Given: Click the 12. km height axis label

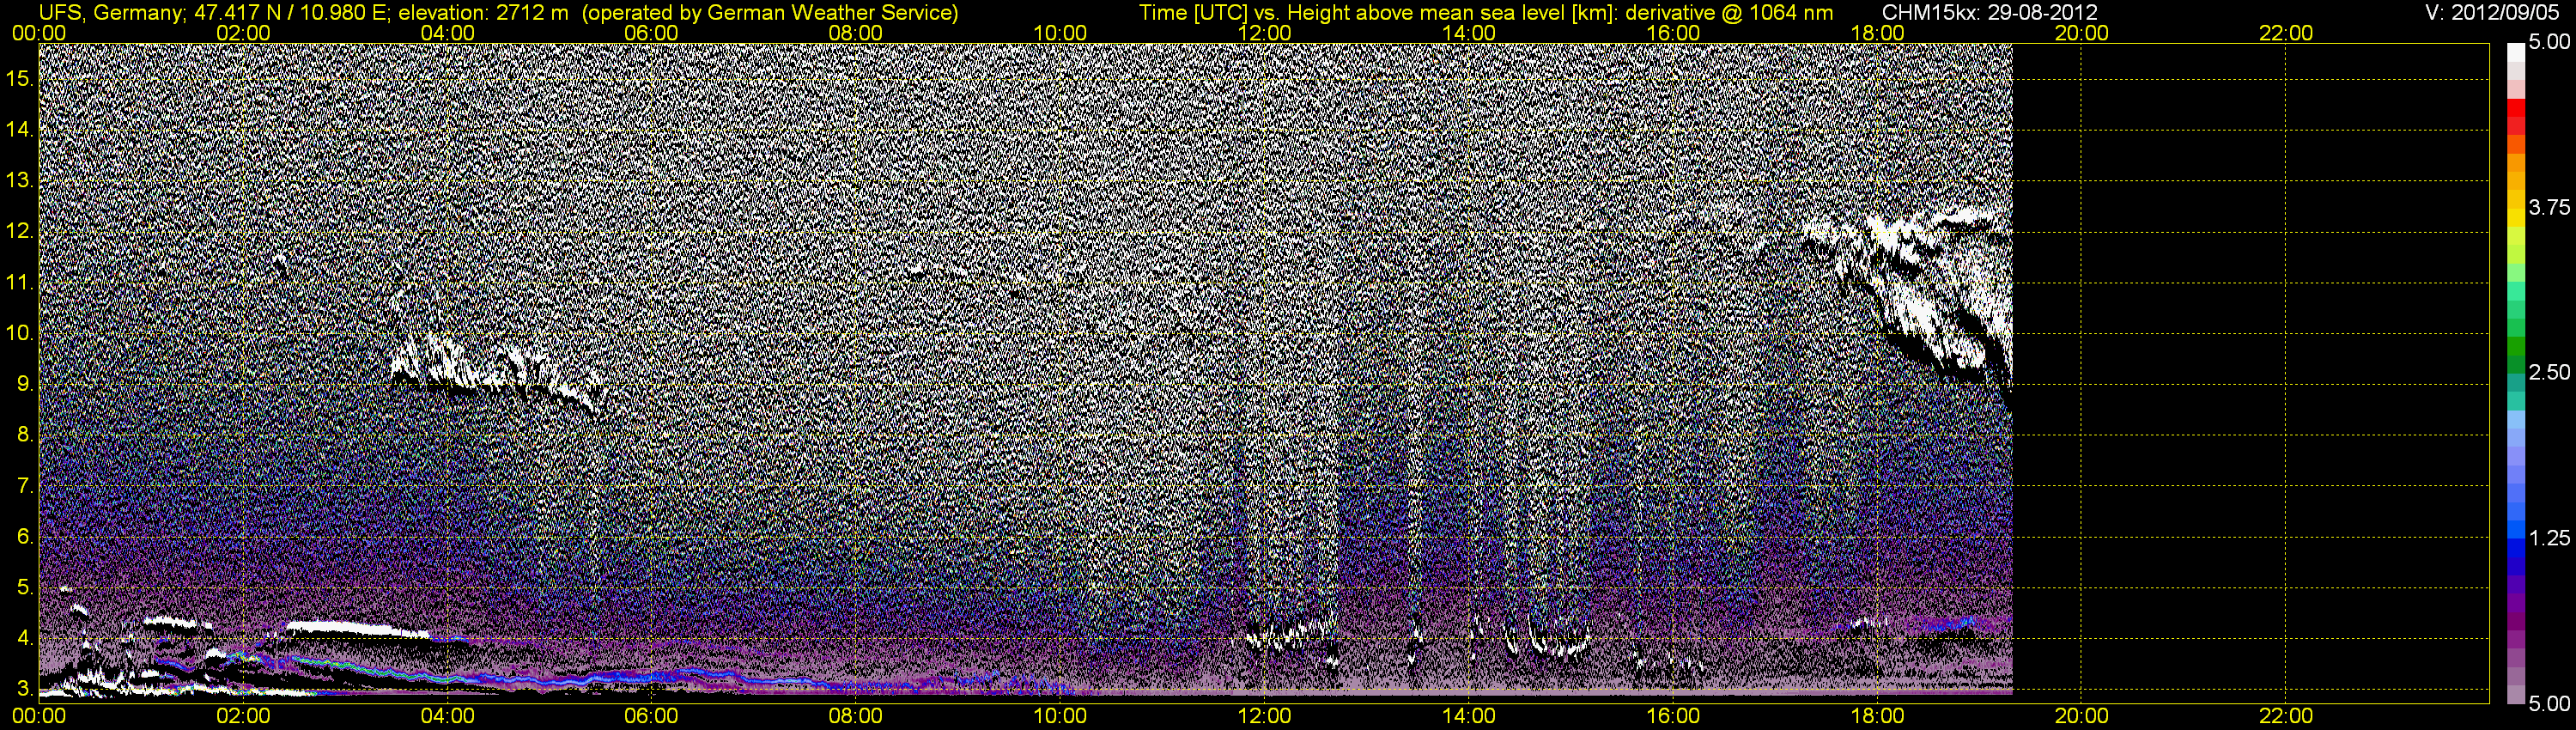Looking at the screenshot, I should tap(20, 231).
